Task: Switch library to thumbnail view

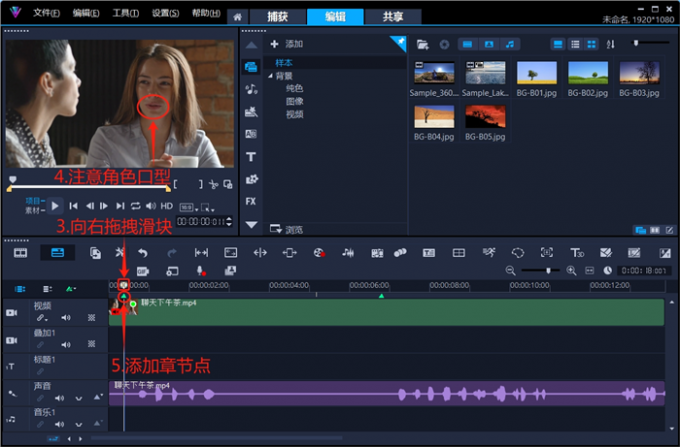Action: [591, 44]
